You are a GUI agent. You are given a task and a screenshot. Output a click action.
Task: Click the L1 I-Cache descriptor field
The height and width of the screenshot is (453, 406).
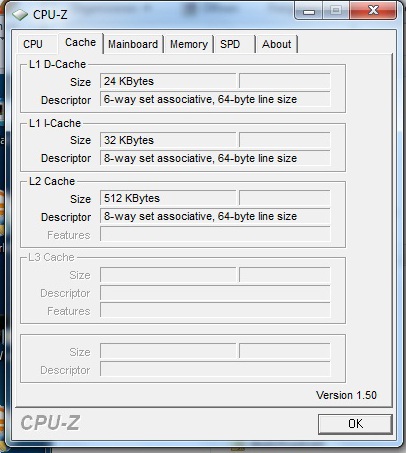(215, 158)
